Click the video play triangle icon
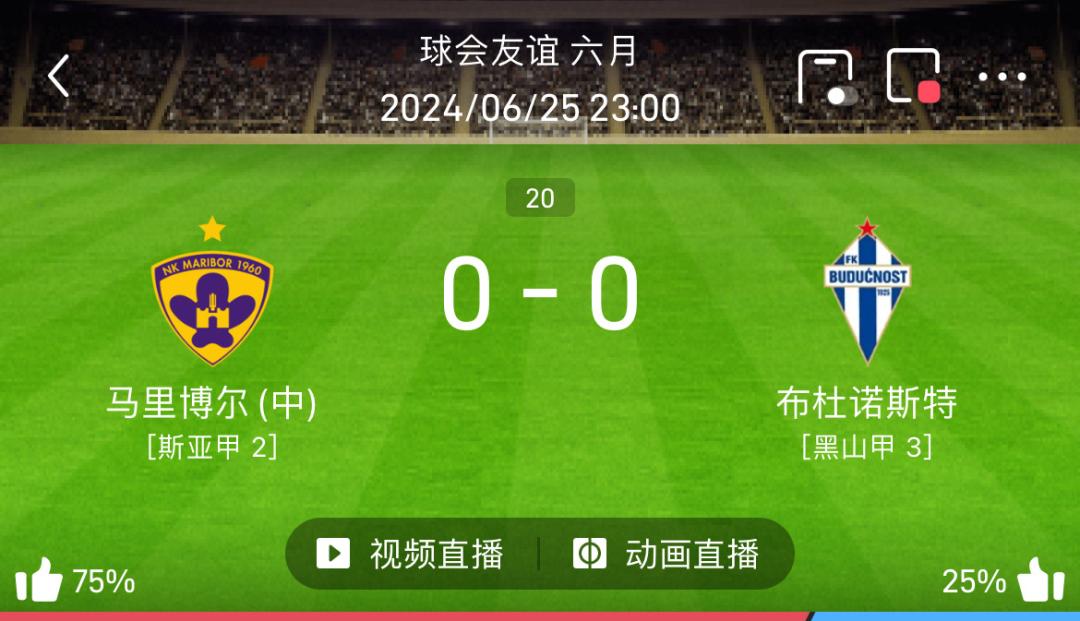The width and height of the screenshot is (1080, 621). pyautogui.click(x=333, y=554)
